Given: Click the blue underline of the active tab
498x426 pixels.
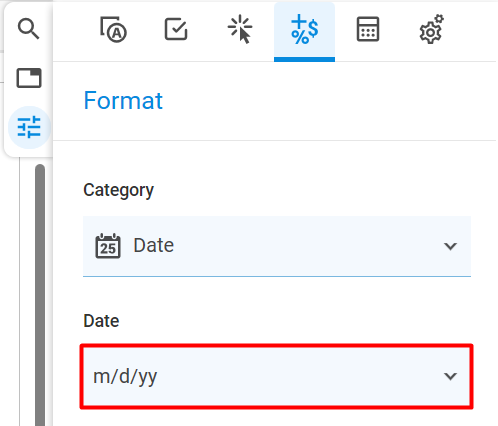Looking at the screenshot, I should [x=304, y=59].
